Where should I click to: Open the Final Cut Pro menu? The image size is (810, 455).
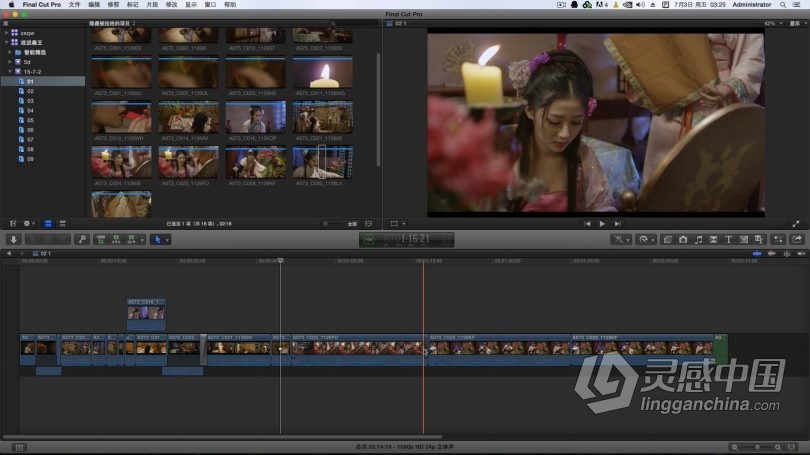pos(41,4)
